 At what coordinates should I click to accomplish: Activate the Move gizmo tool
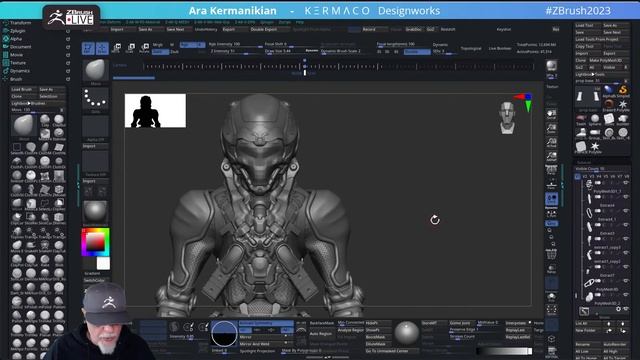(116, 48)
